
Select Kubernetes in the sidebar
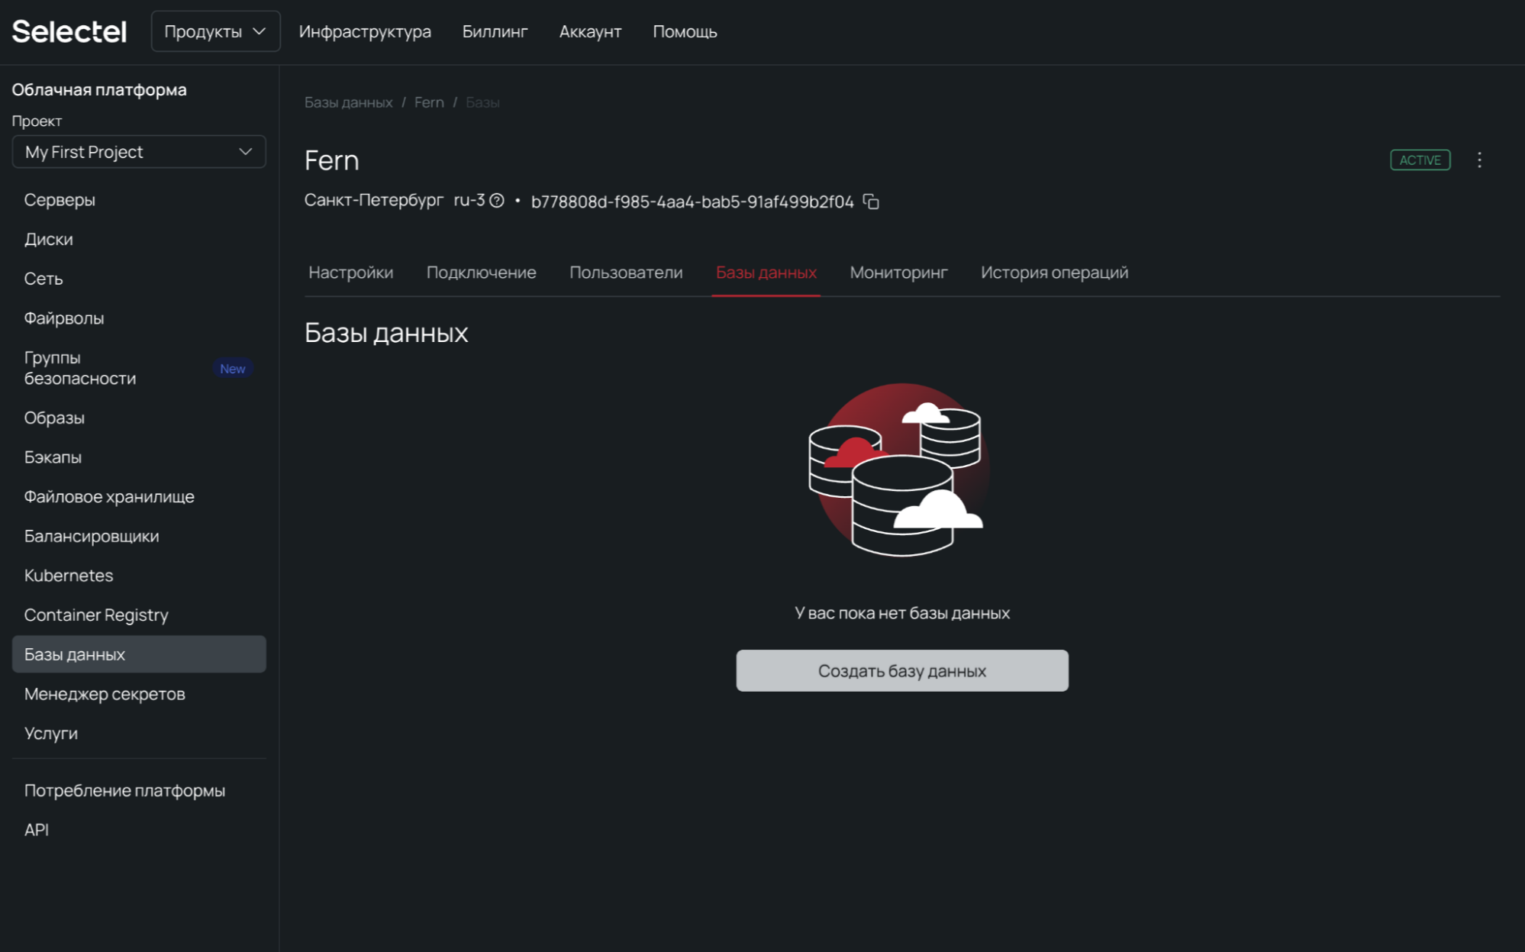69,576
